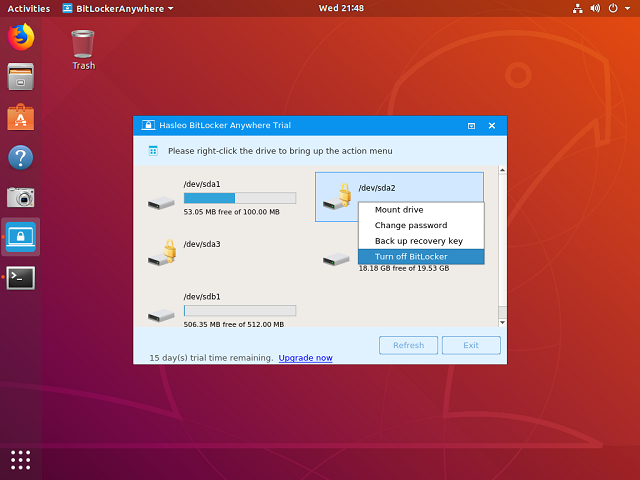The width and height of the screenshot is (640, 480).
Task: Open the Help dock icon
Action: (x=21, y=157)
